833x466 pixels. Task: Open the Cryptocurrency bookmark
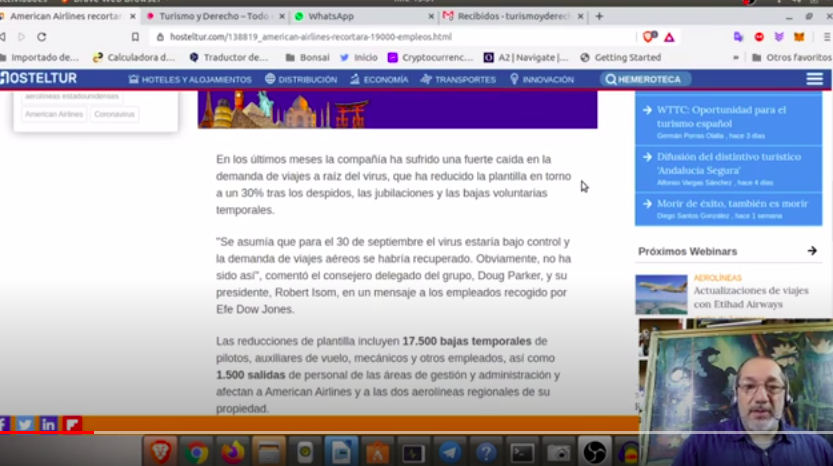(430, 57)
